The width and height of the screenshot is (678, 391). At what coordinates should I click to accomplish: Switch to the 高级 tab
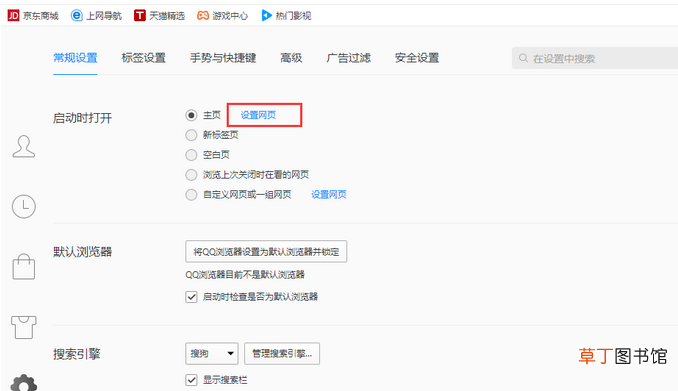(291, 58)
